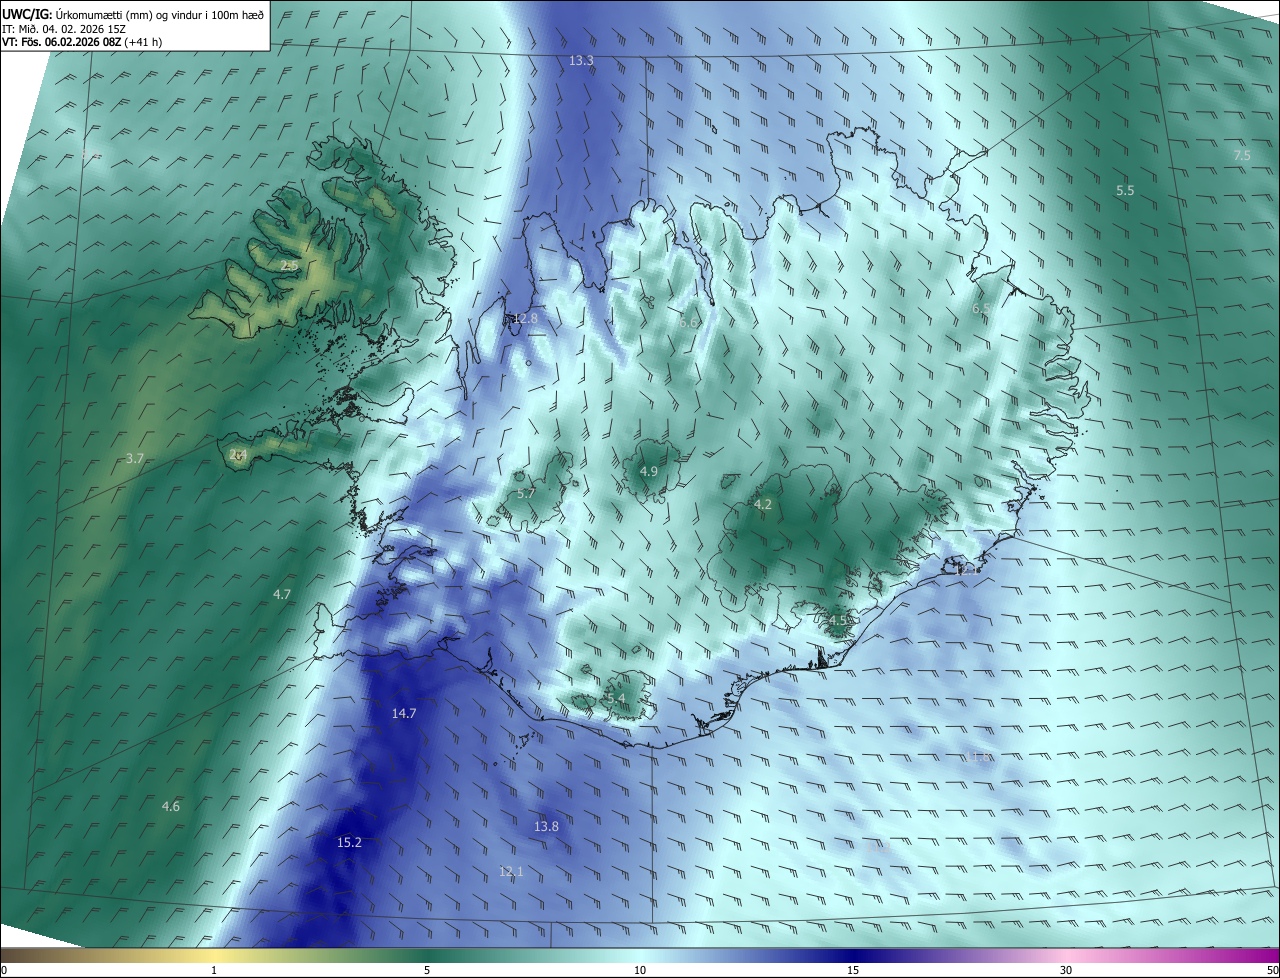This screenshot has width=1280, height=978.
Task: Click the 13.3 value label on the map
Action: click(581, 61)
